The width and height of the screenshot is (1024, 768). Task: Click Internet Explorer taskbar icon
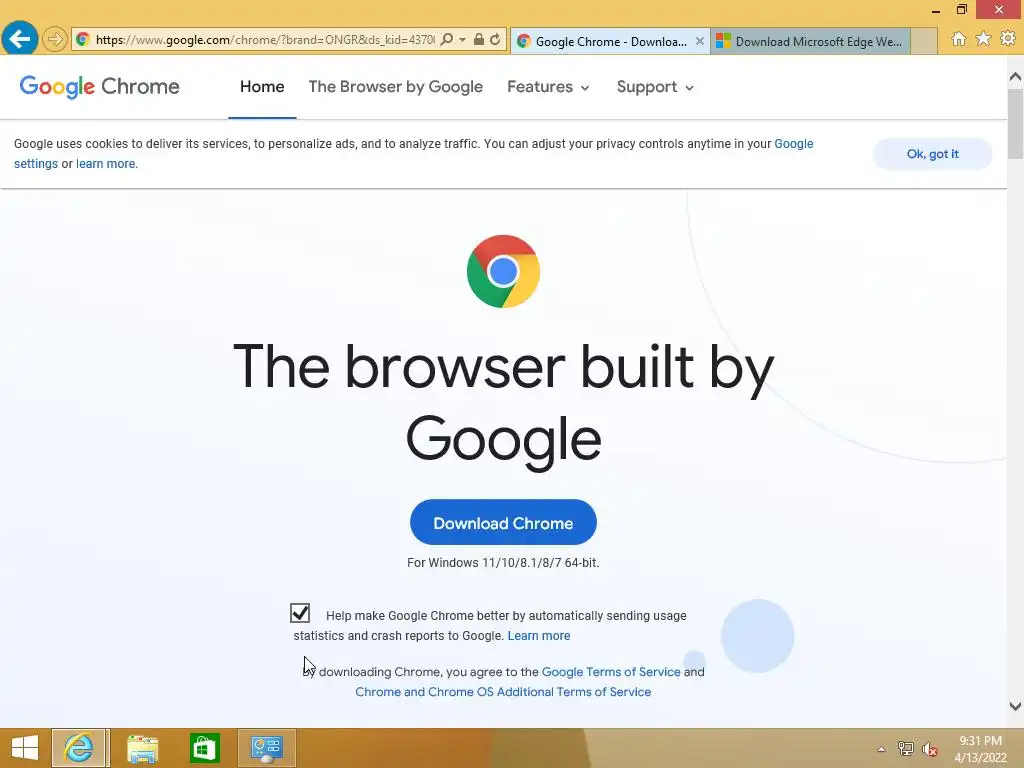tap(80, 748)
